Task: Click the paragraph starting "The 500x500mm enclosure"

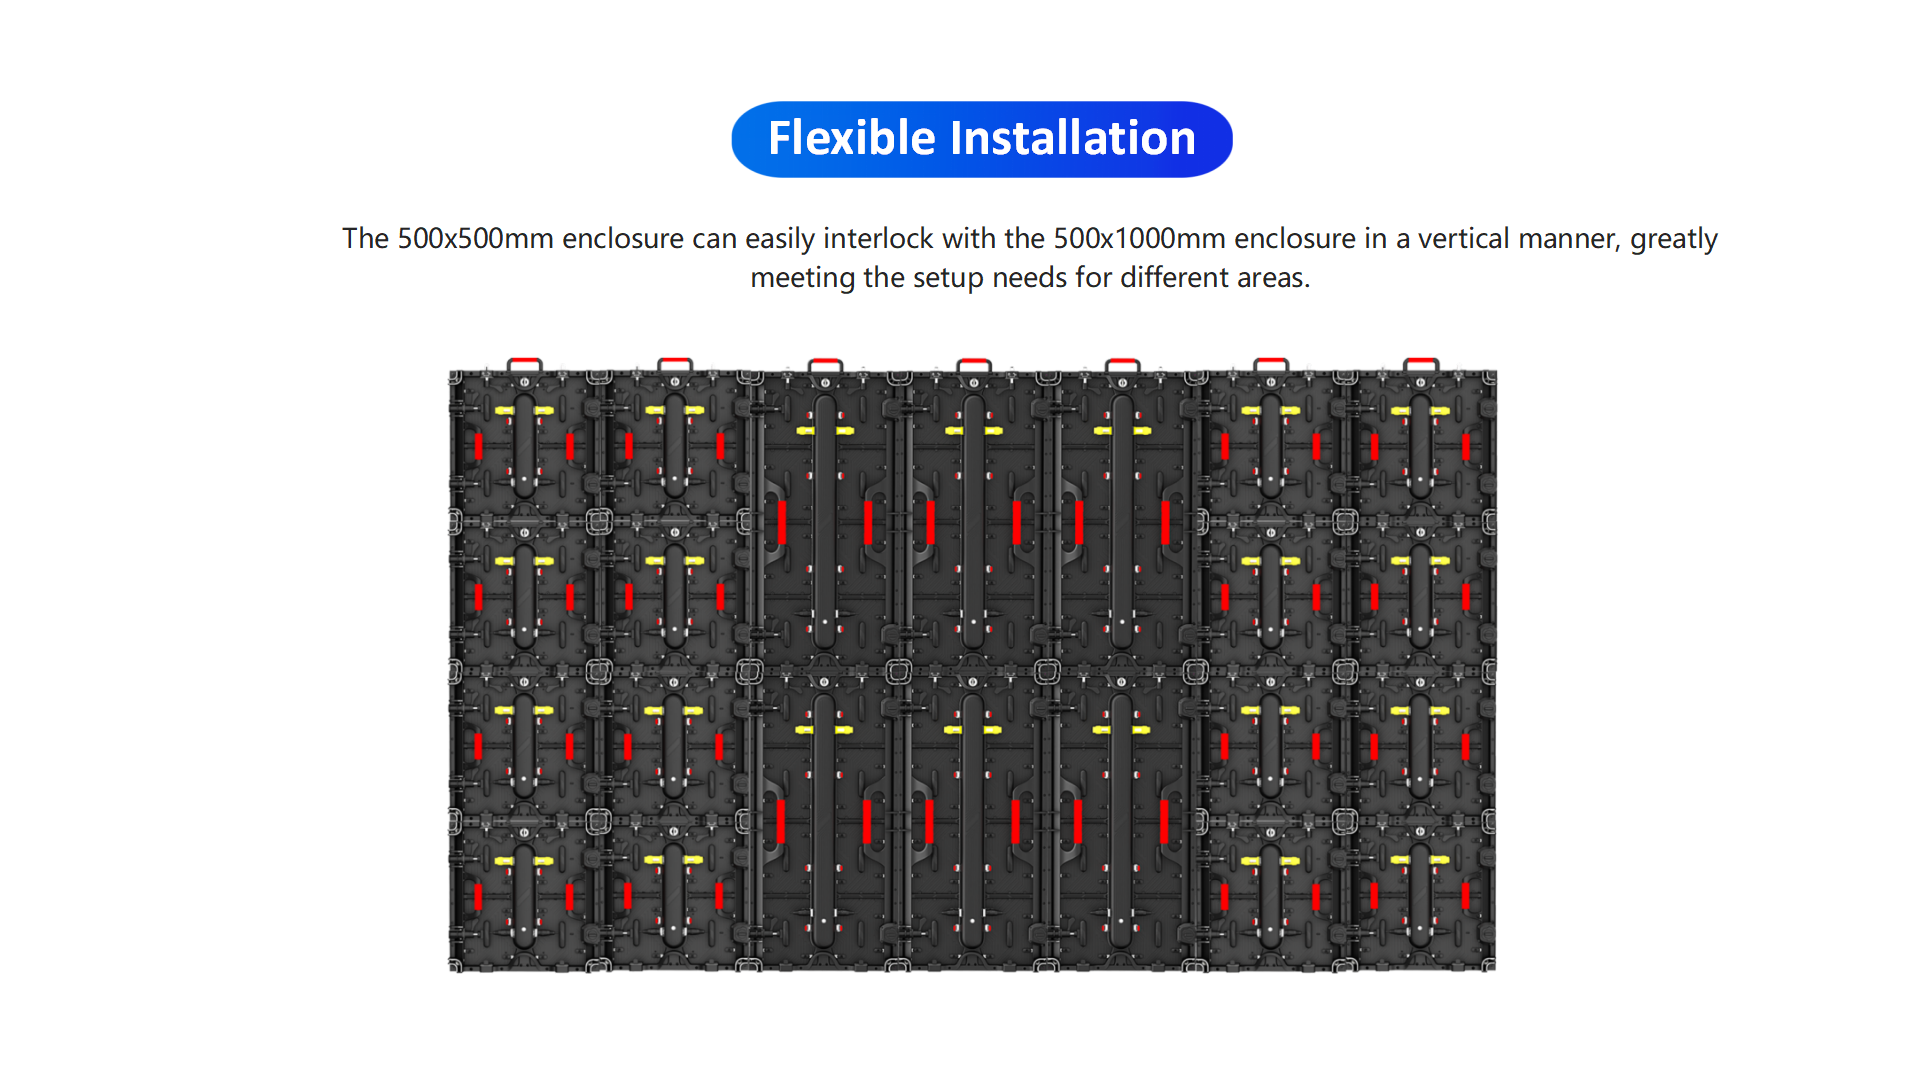Action: (1030, 257)
